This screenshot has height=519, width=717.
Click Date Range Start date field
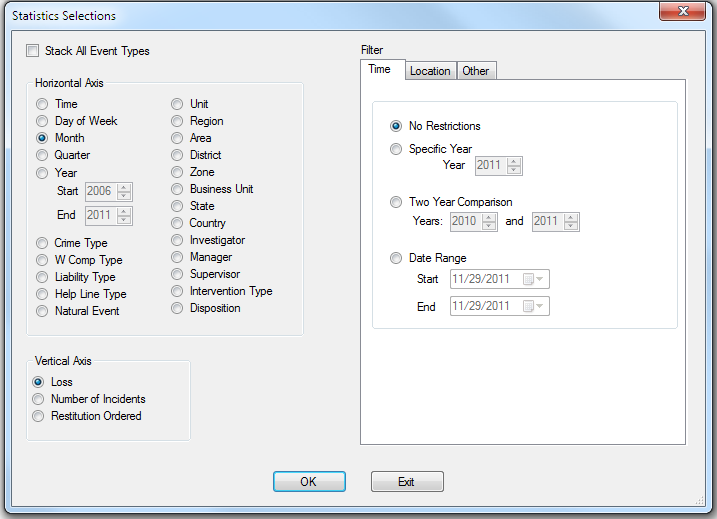pyautogui.click(x=500, y=279)
